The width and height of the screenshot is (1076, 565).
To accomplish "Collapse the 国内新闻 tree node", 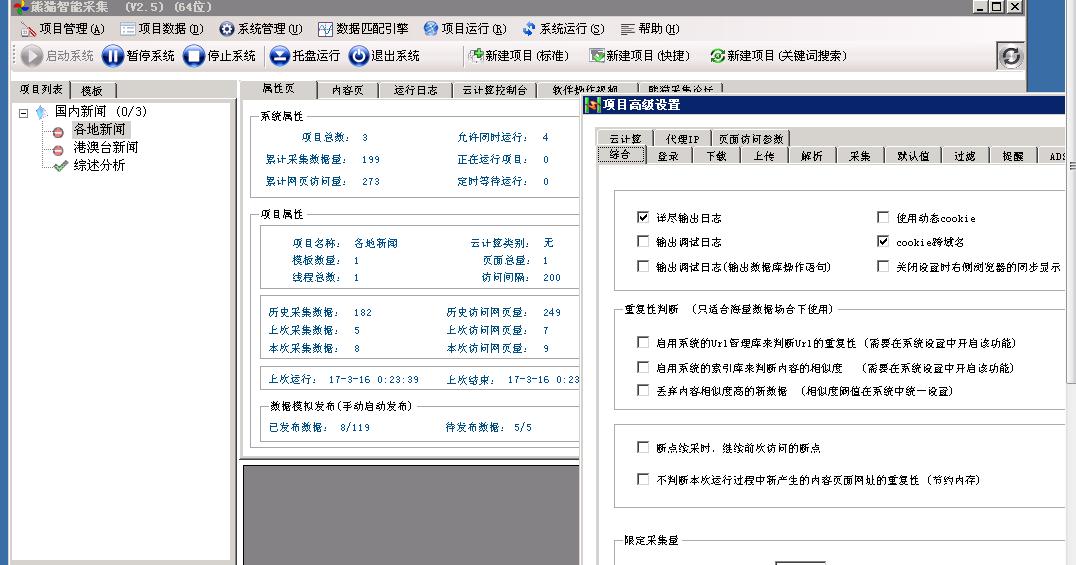I will click(x=24, y=112).
